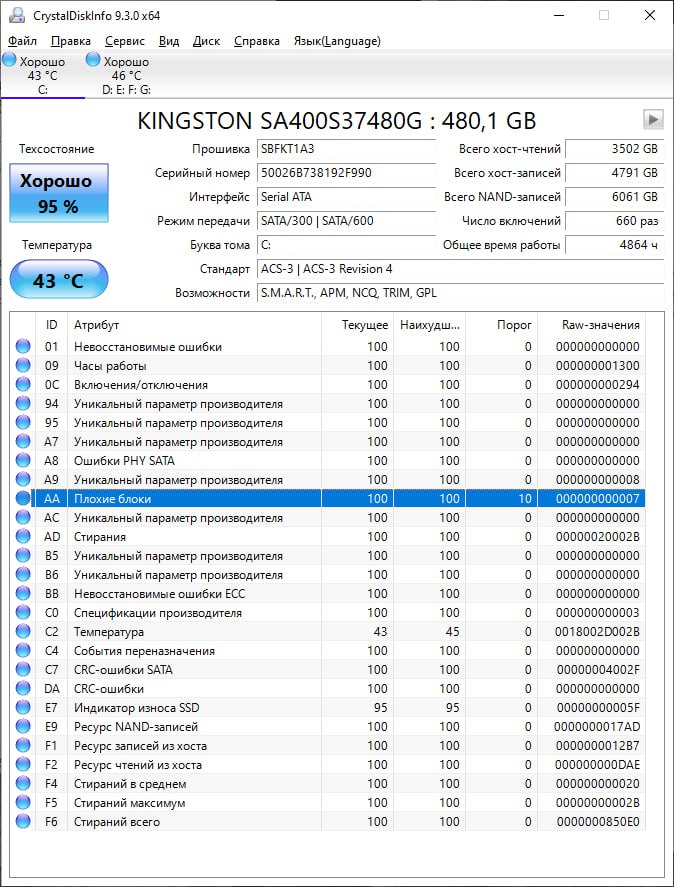The height and width of the screenshot is (887, 674).
Task: Click the Текущее column header
Action: (x=358, y=325)
